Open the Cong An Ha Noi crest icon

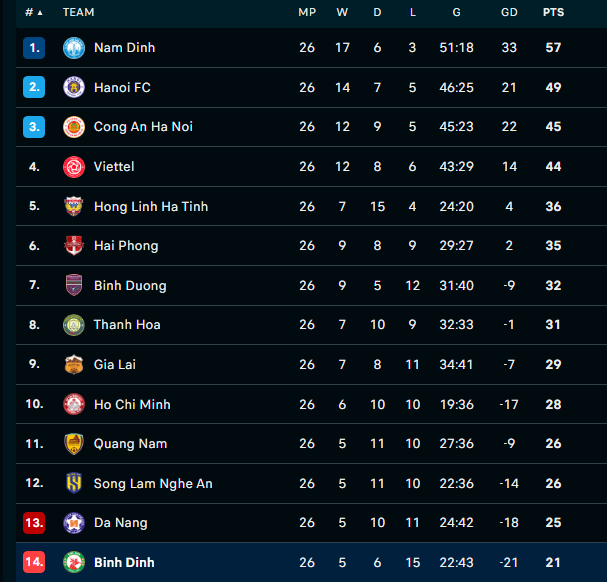click(74, 127)
